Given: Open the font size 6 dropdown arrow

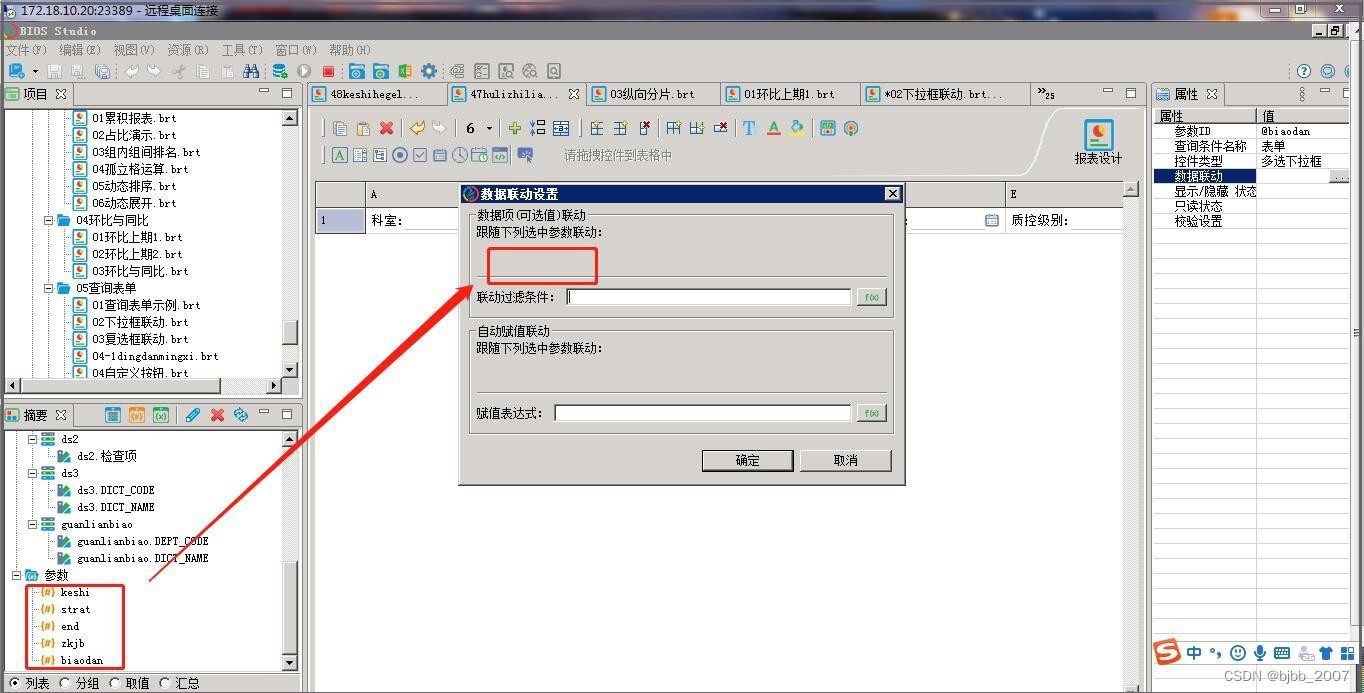Looking at the screenshot, I should click(489, 128).
